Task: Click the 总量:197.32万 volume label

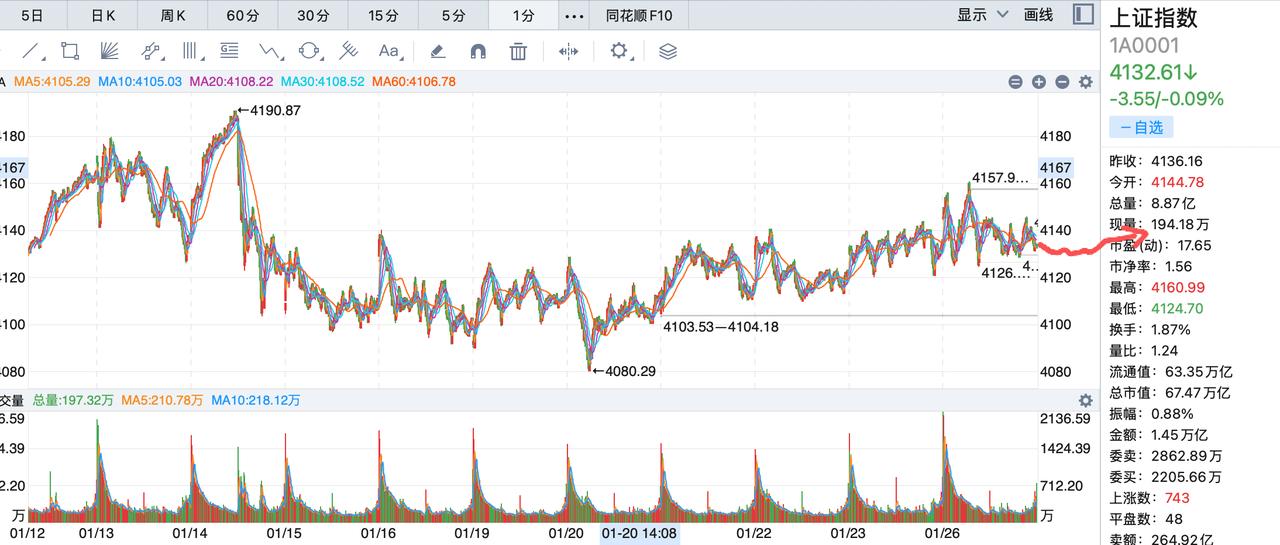Action: tap(74, 400)
